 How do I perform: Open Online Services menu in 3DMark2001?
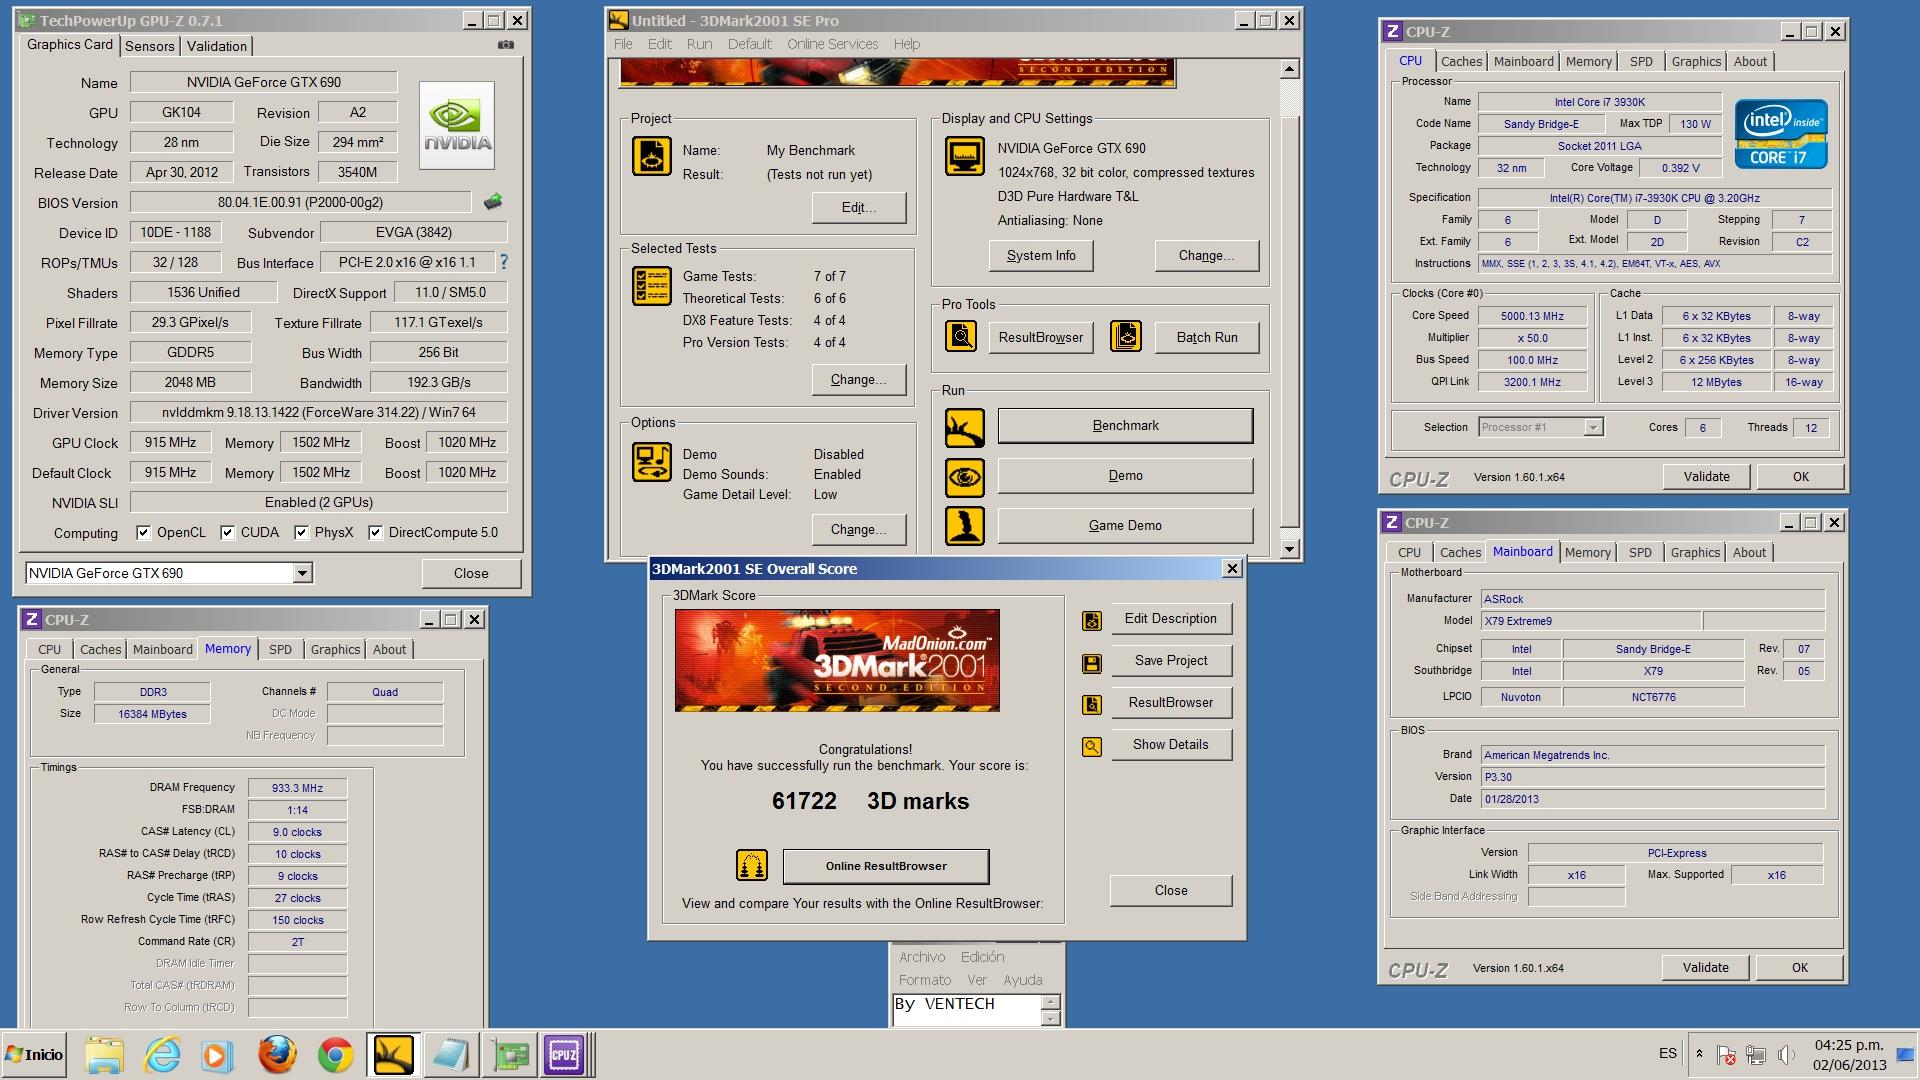832,44
